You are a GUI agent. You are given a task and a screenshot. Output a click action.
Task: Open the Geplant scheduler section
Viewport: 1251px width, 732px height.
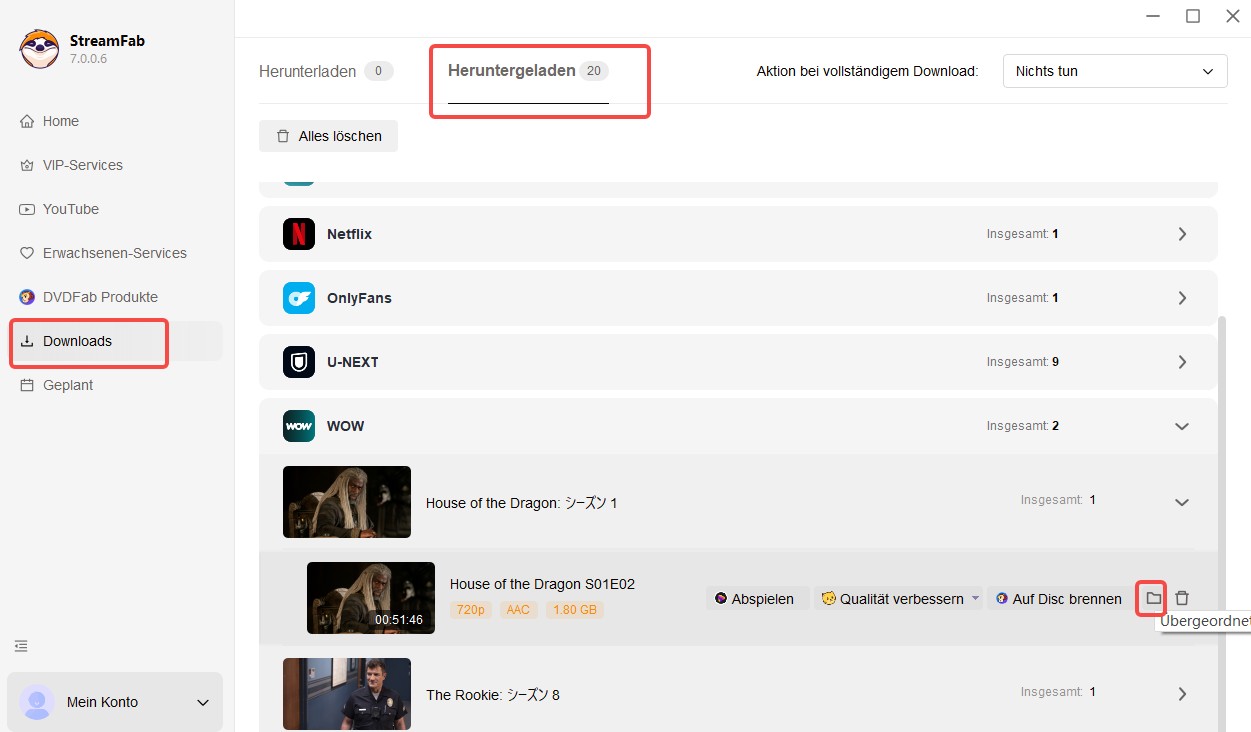[68, 385]
